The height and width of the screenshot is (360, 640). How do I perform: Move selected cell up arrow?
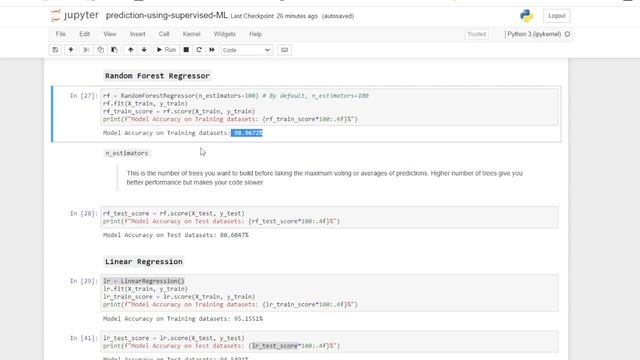tap(131, 50)
